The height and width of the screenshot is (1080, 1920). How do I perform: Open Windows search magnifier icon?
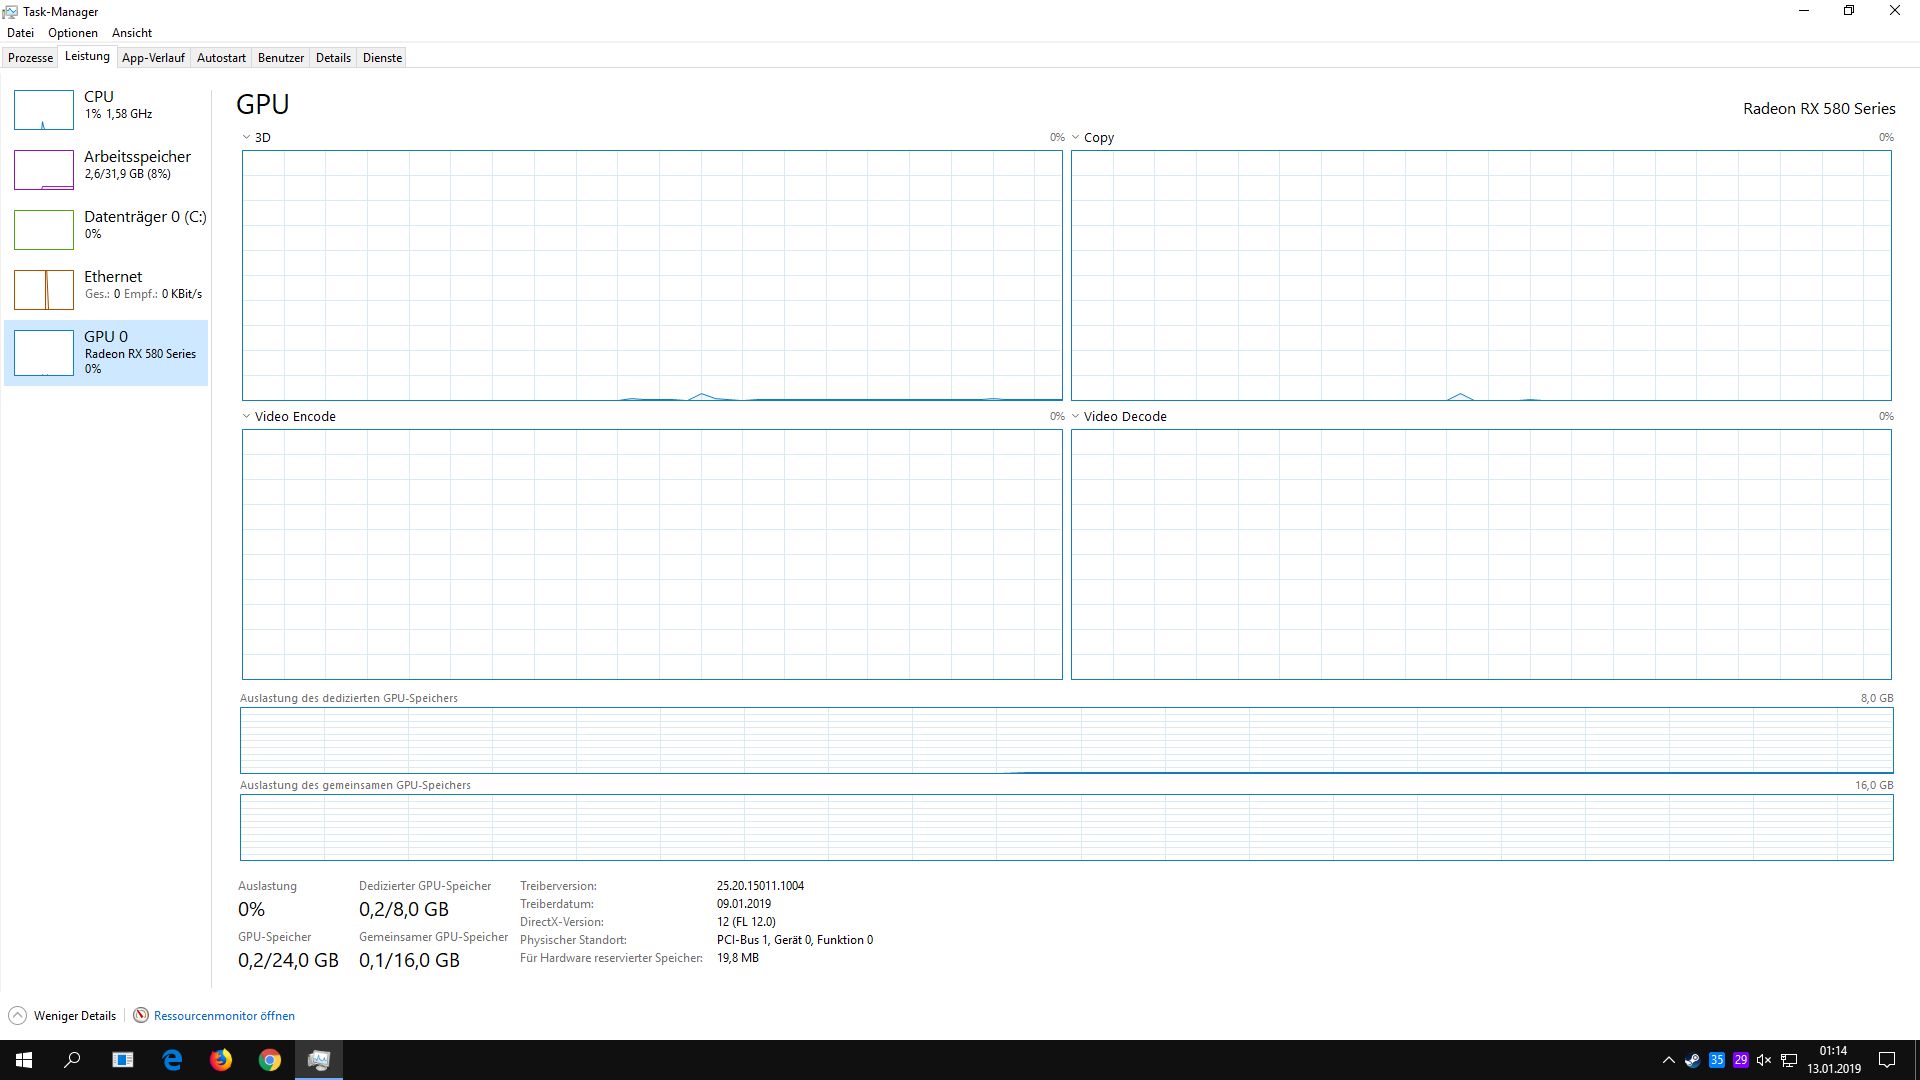72,1060
